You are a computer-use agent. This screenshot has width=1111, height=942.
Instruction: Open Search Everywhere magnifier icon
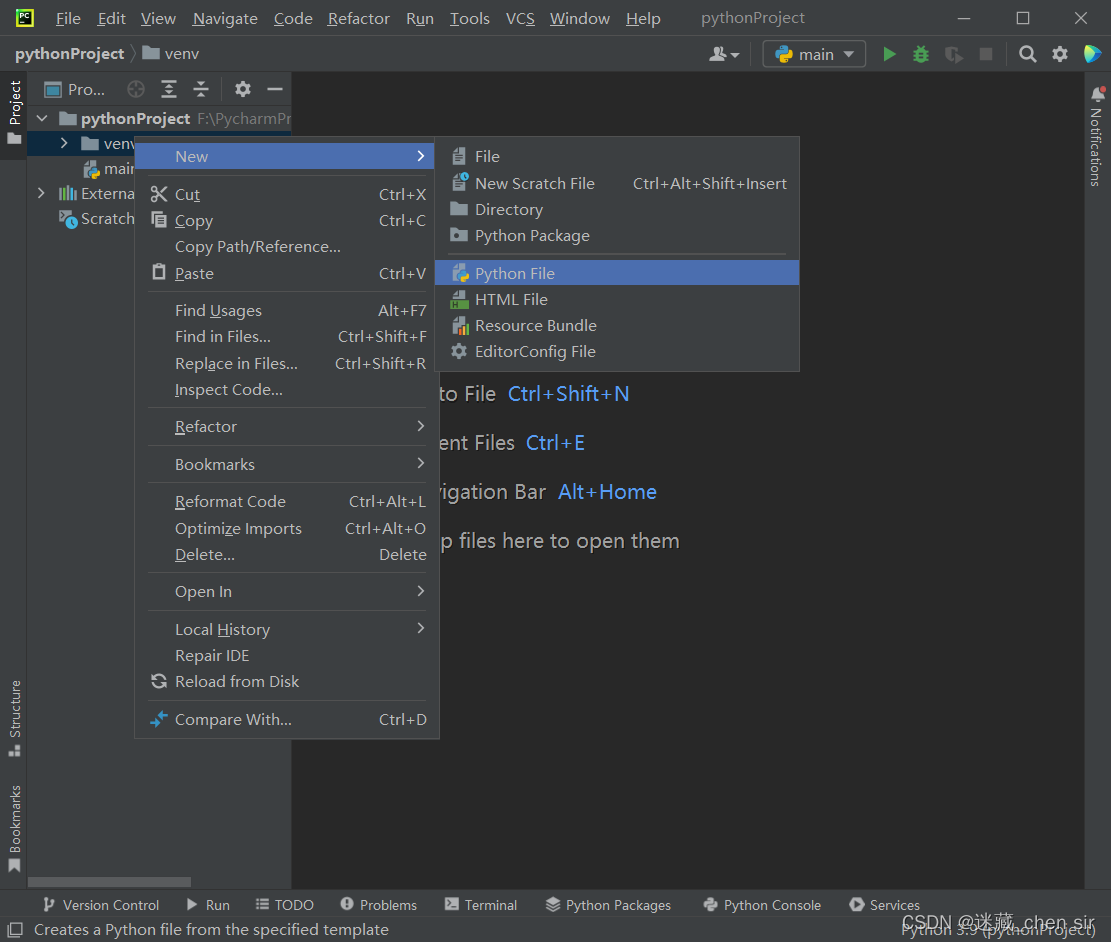(x=1027, y=54)
